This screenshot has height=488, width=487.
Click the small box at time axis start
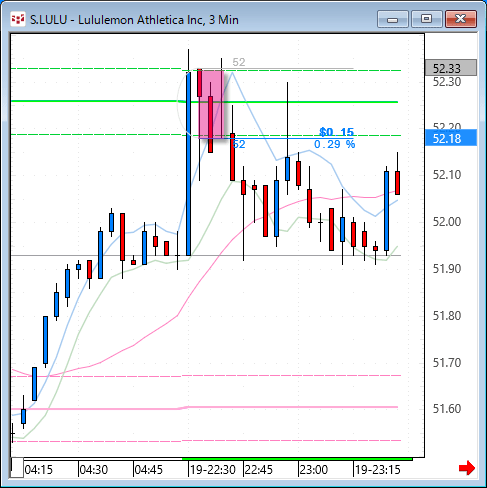(x=17, y=468)
